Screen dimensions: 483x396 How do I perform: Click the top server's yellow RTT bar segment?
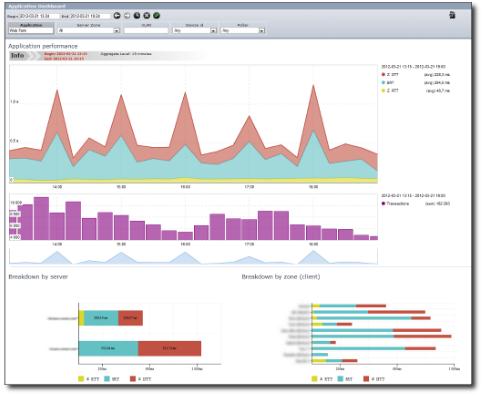click(82, 318)
